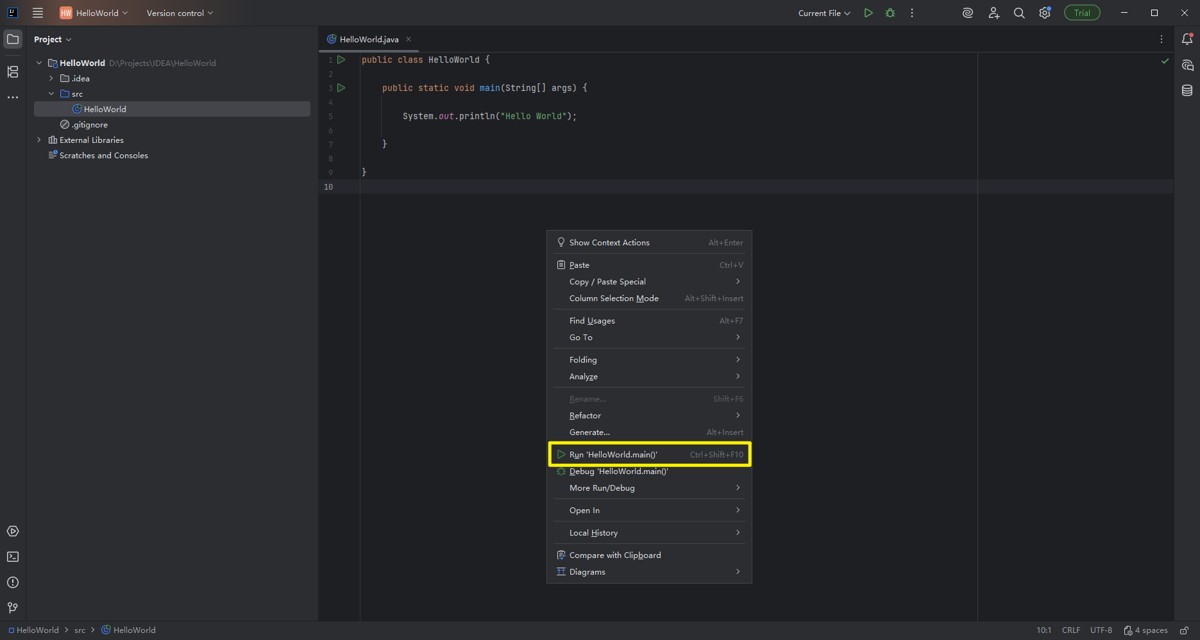
Task: Open the Git tool window icon
Action: [x=13, y=607]
